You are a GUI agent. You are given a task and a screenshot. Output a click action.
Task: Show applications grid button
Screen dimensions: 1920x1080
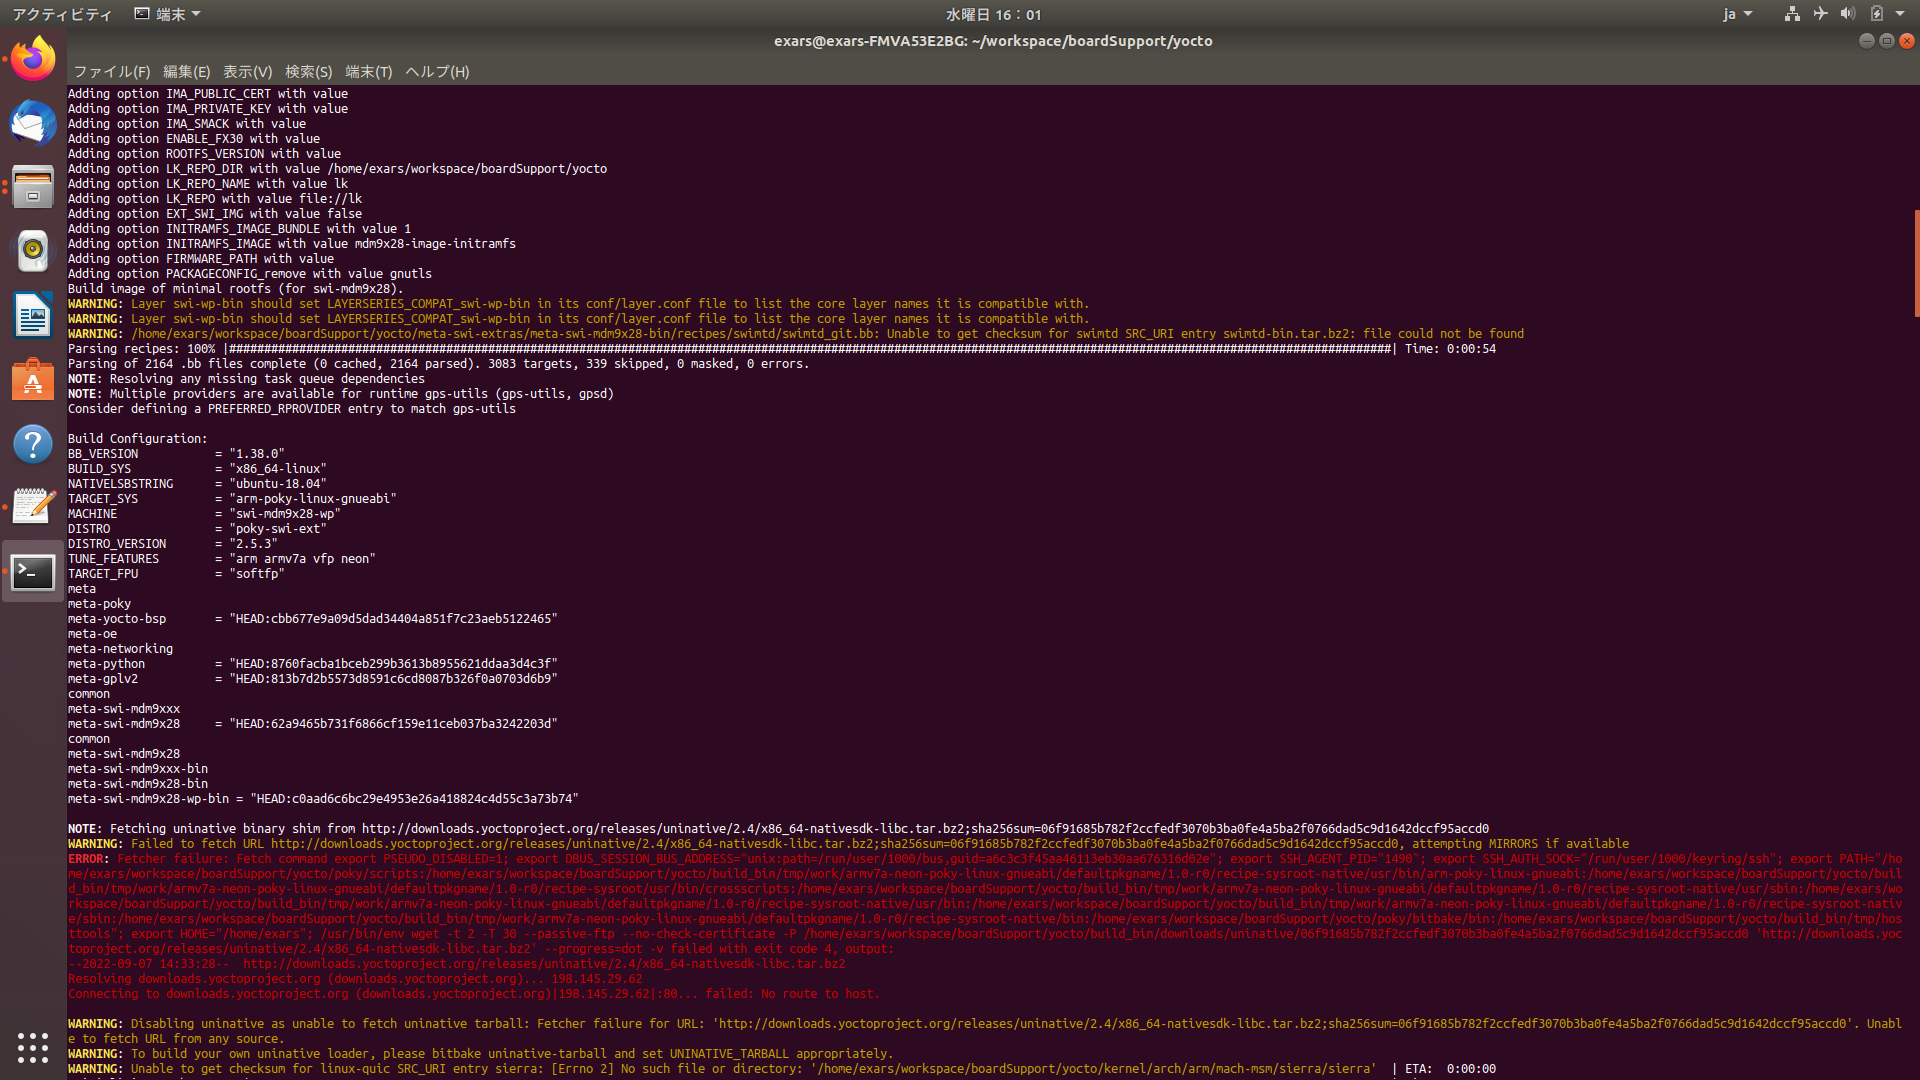33,1047
